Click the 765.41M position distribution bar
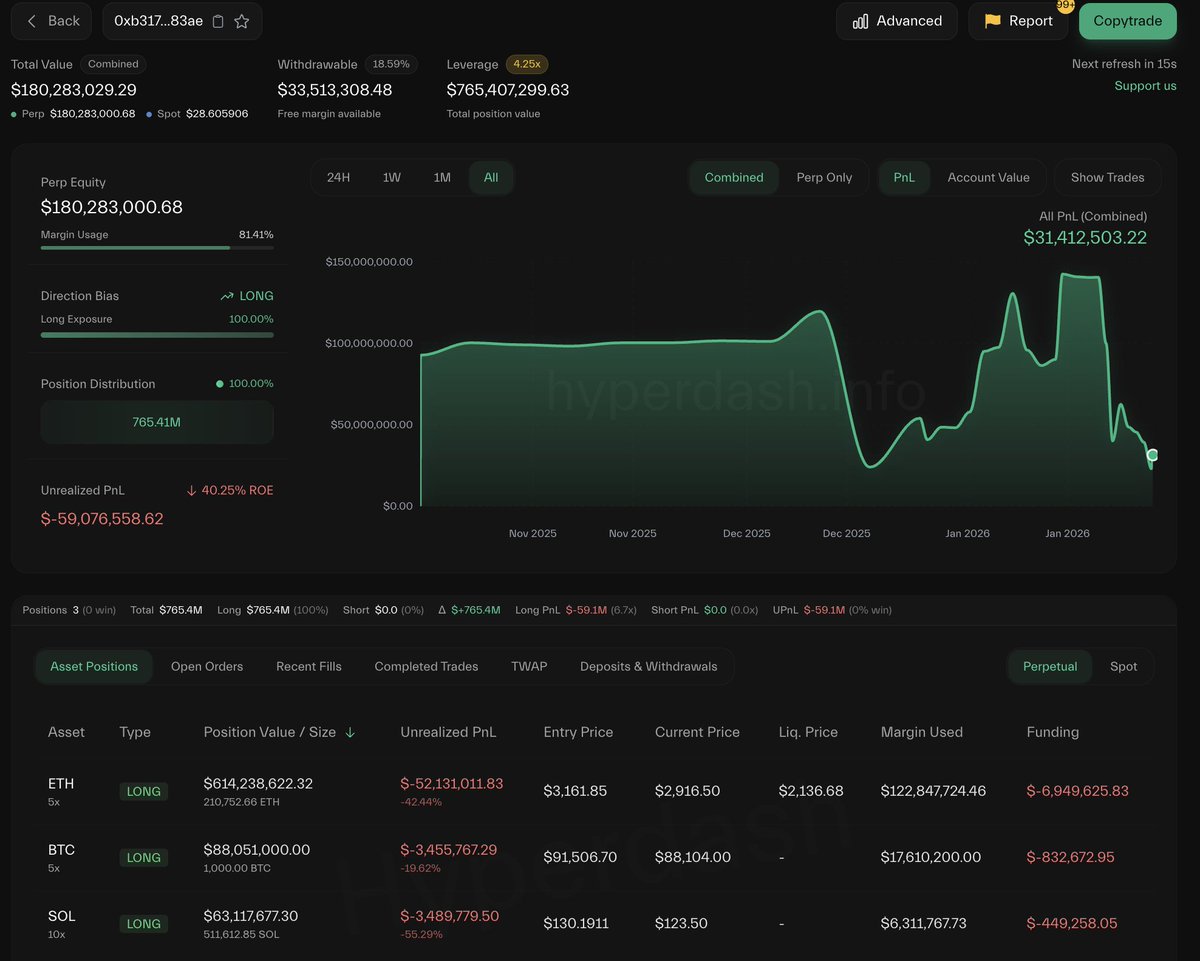 click(x=157, y=422)
